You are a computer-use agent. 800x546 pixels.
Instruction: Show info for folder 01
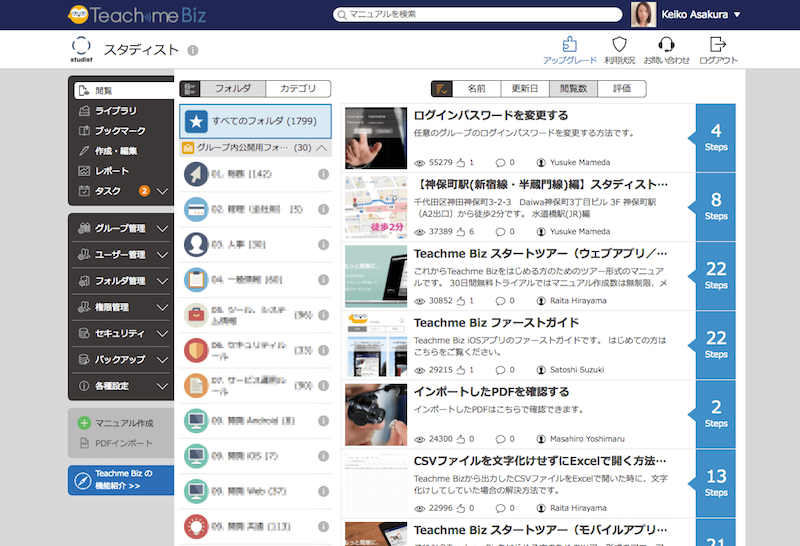pyautogui.click(x=323, y=174)
